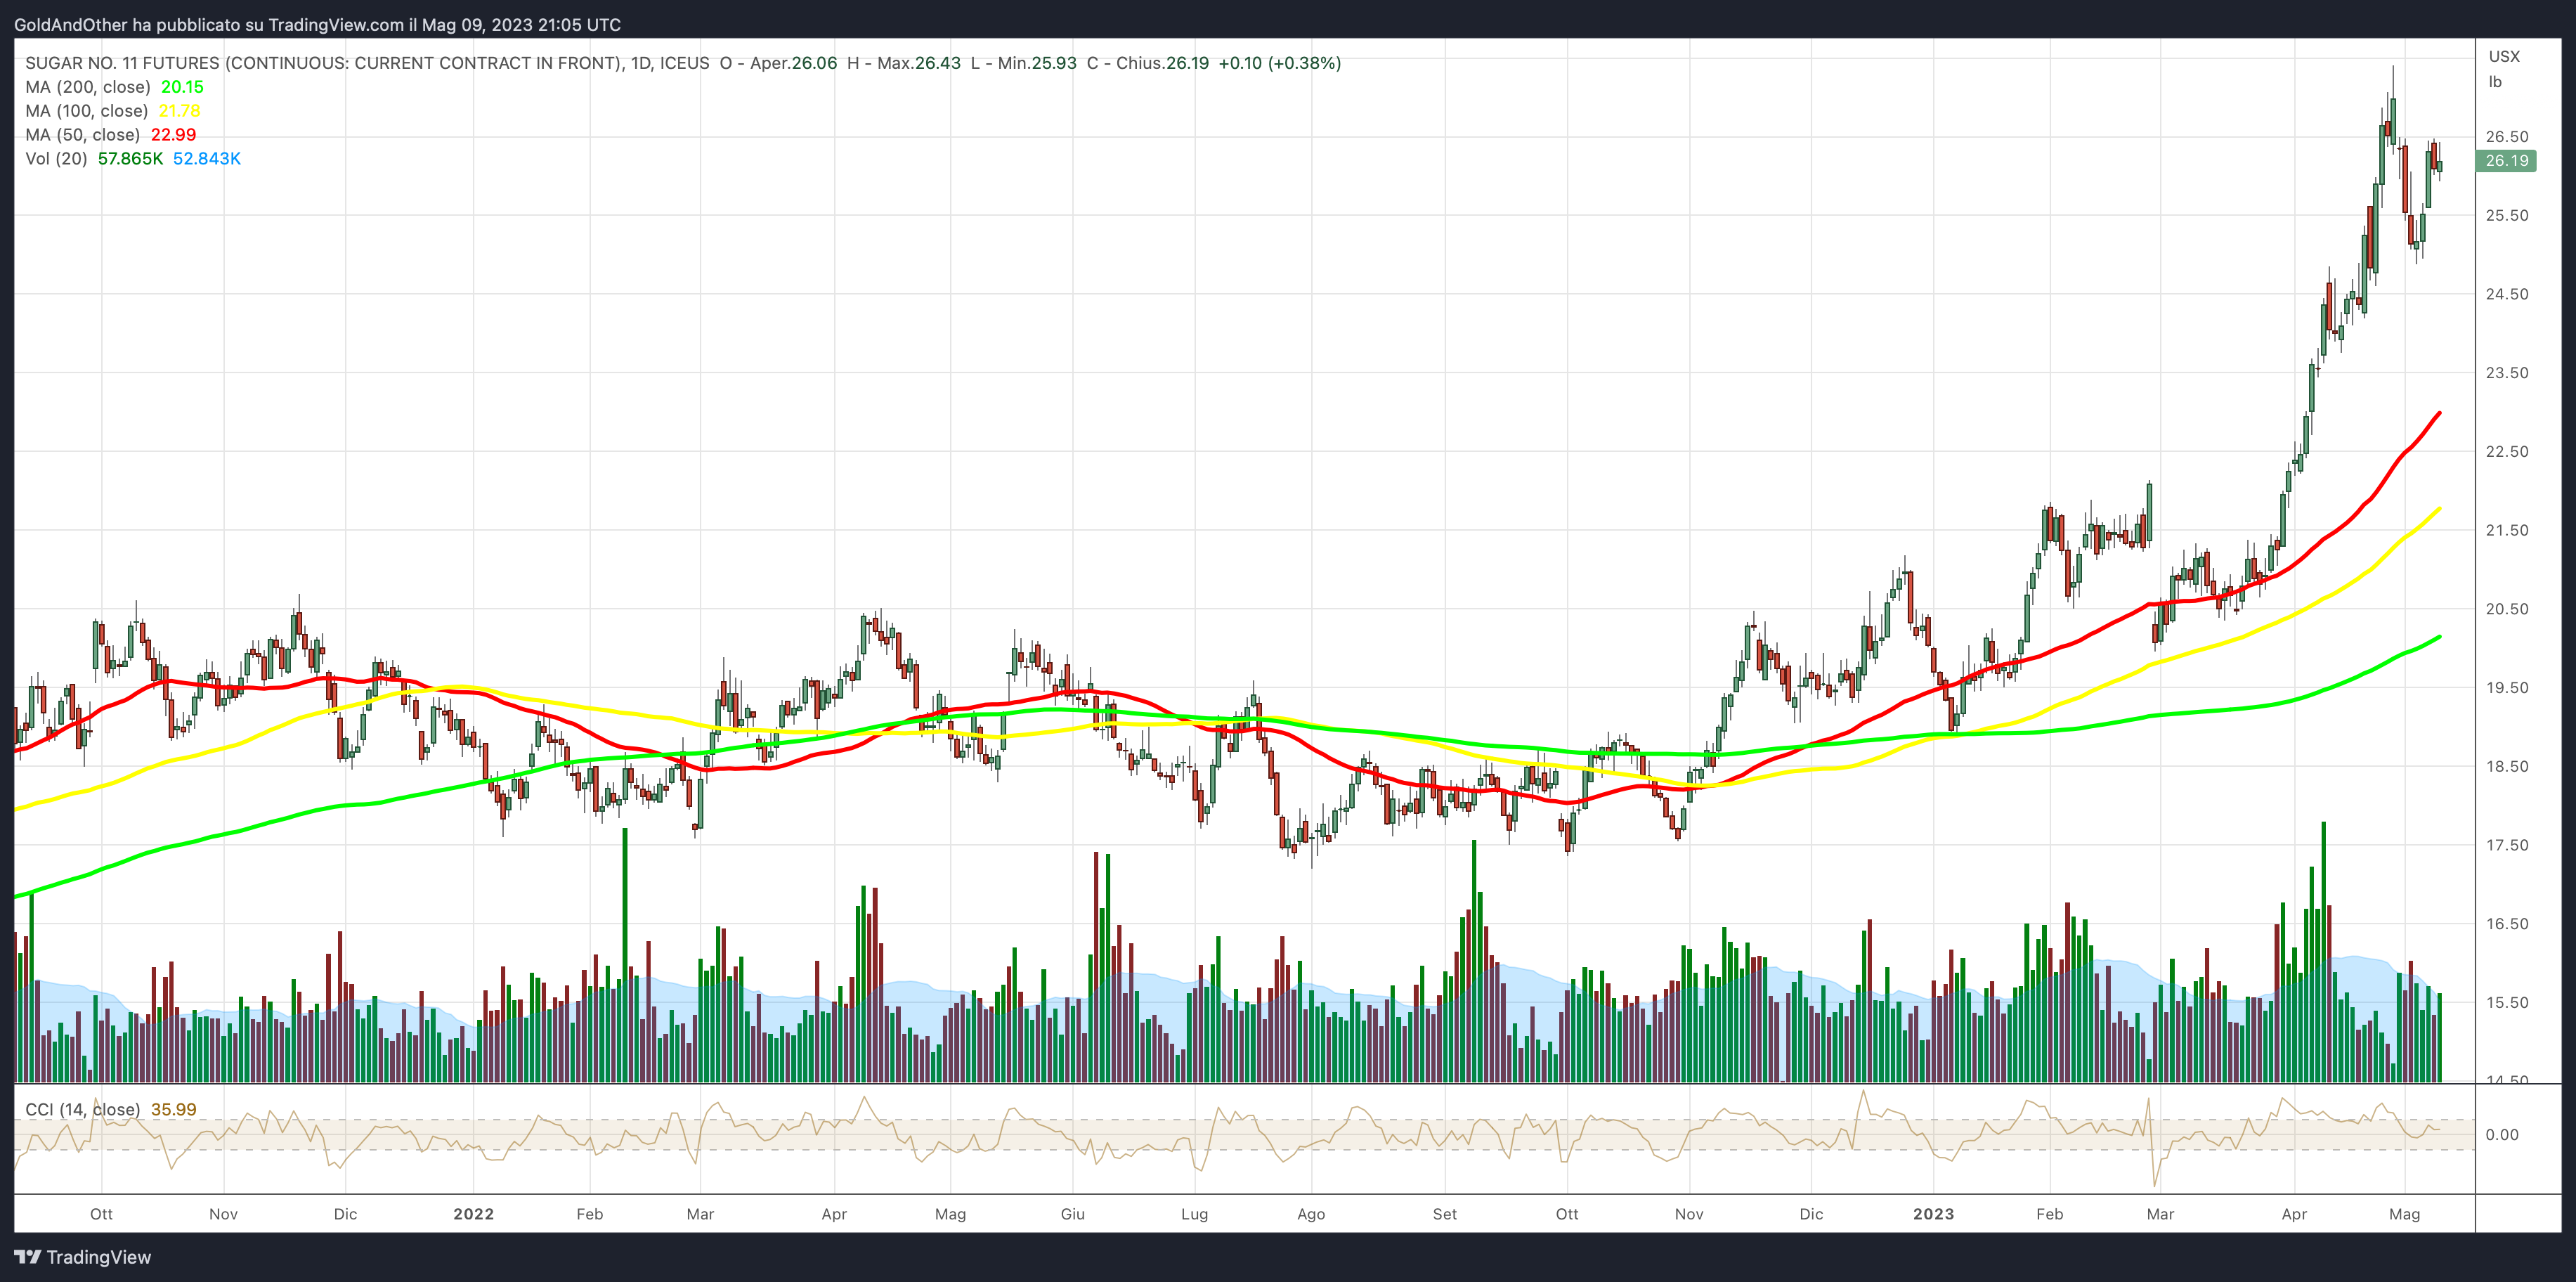The image size is (2576, 1282).
Task: Click the TradingView logo at bottom left
Action: (x=83, y=1257)
